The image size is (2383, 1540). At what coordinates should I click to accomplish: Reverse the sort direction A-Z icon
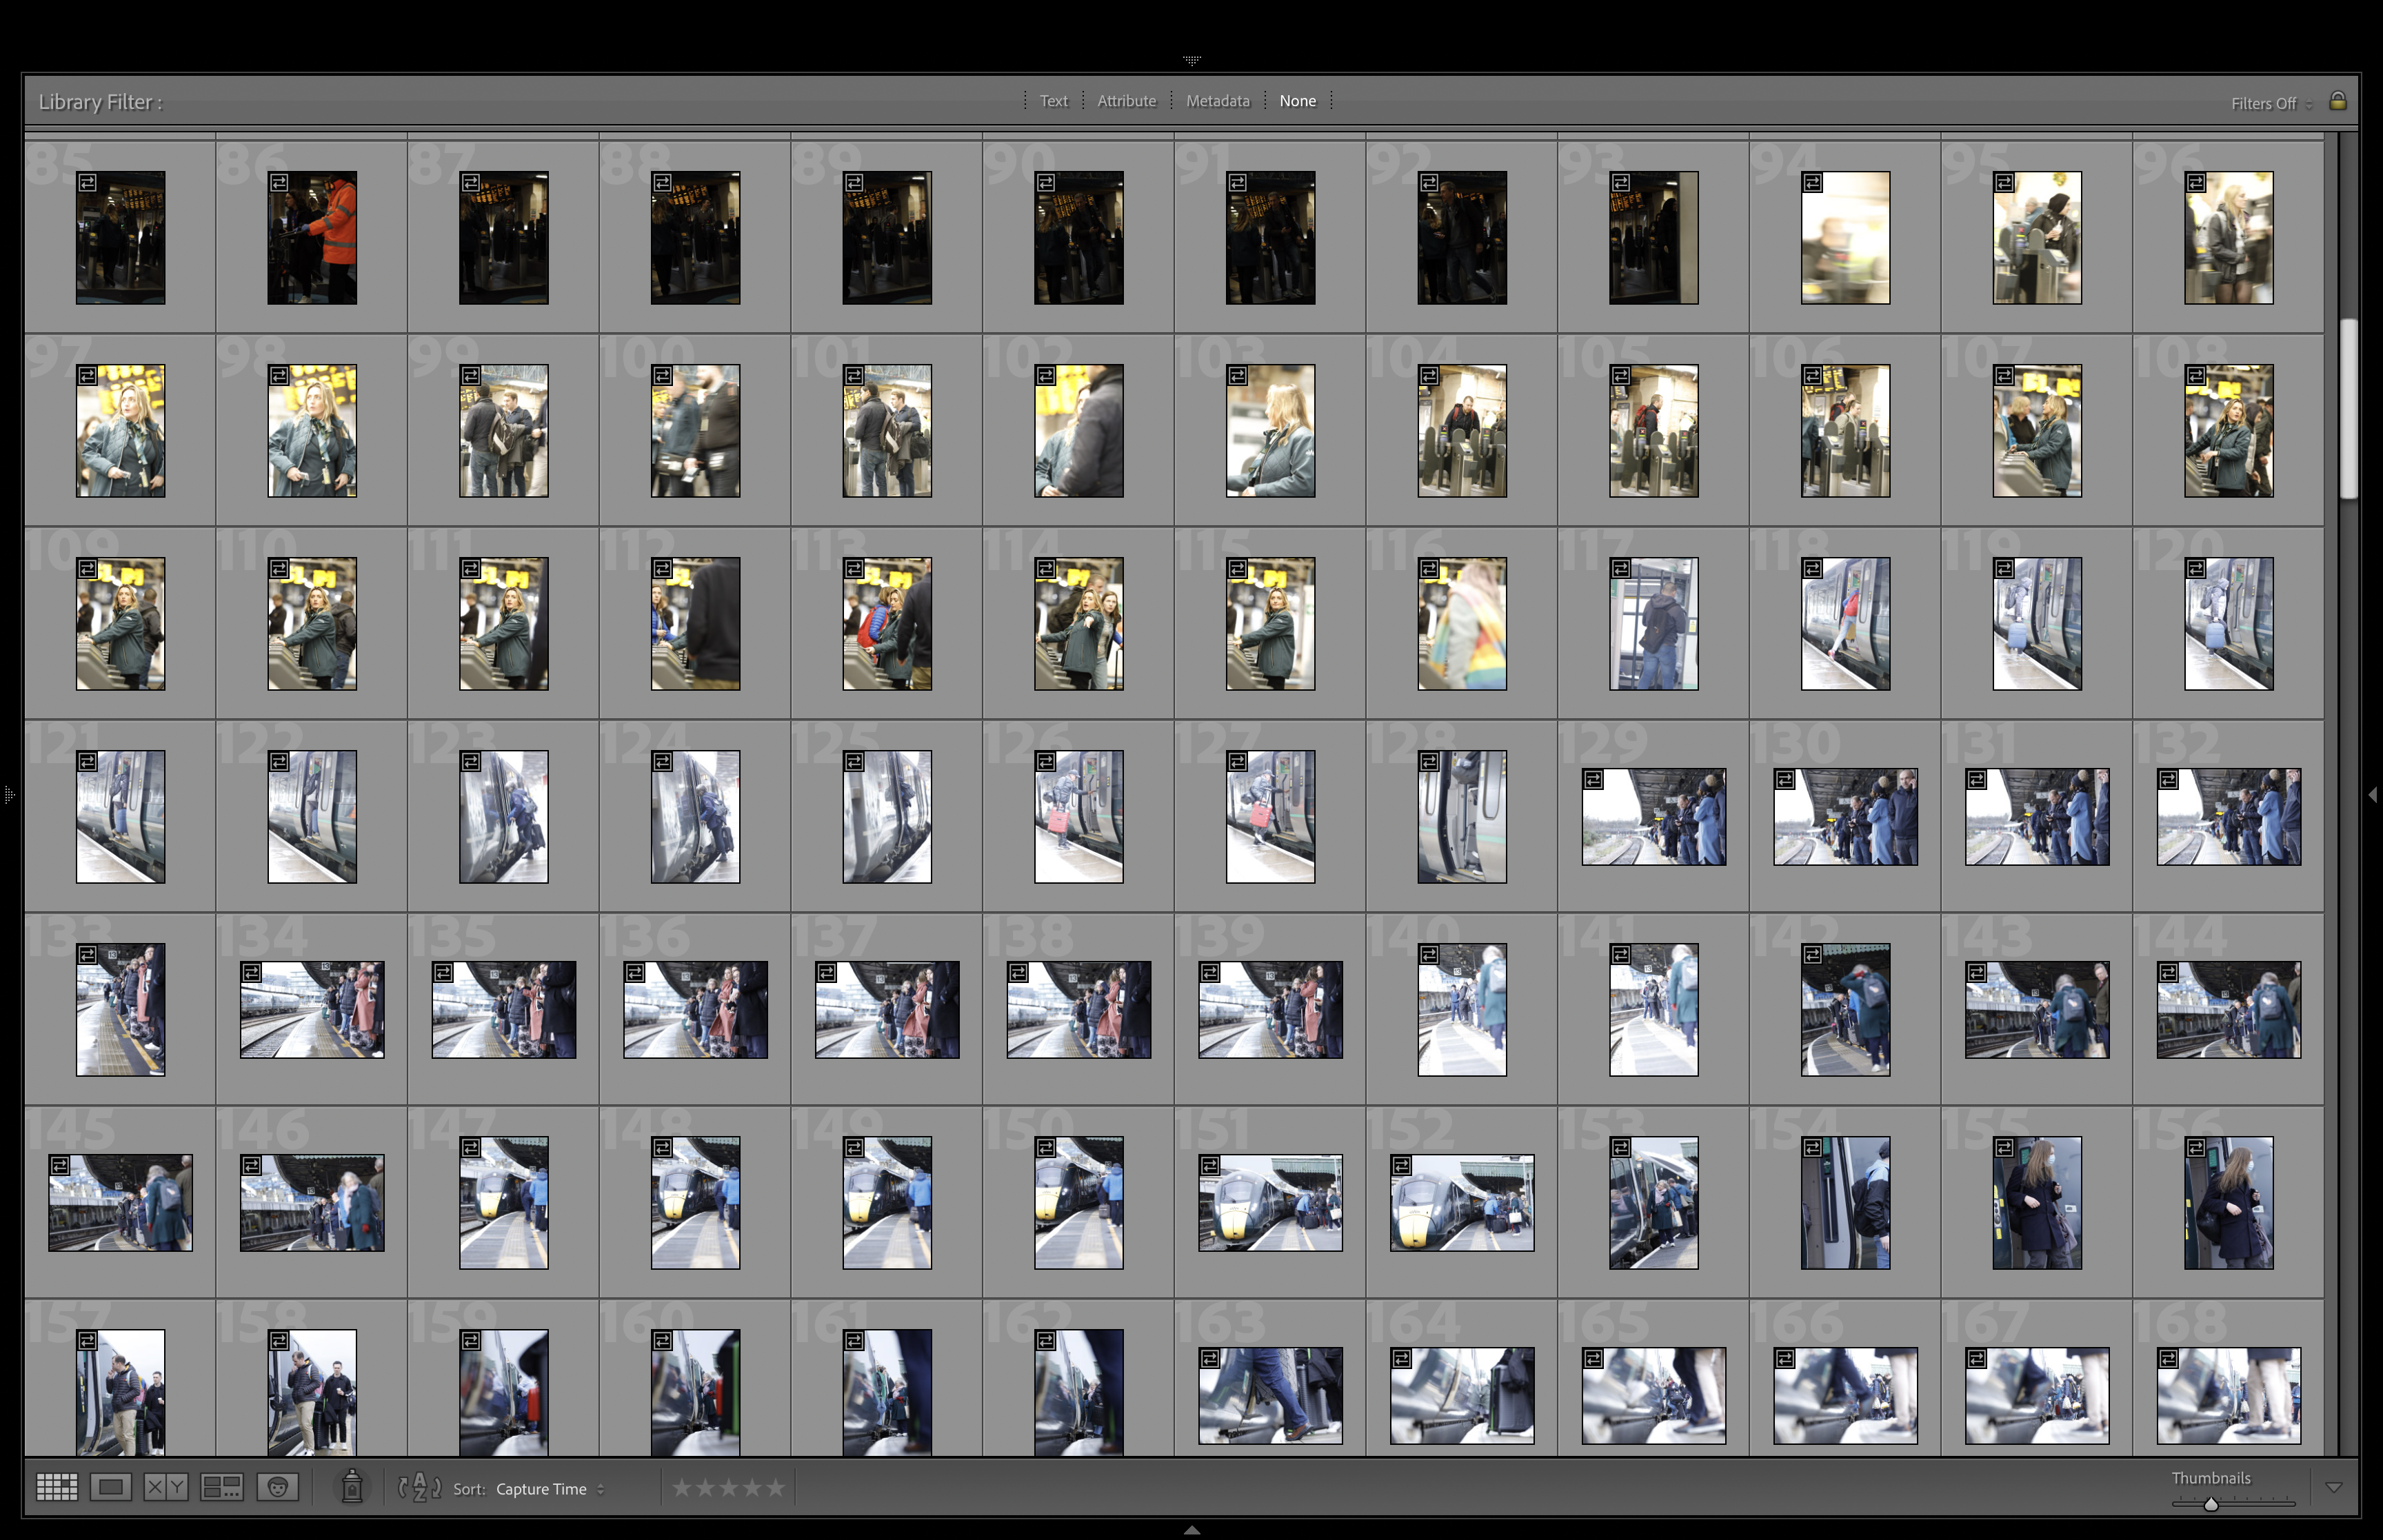[x=420, y=1488]
